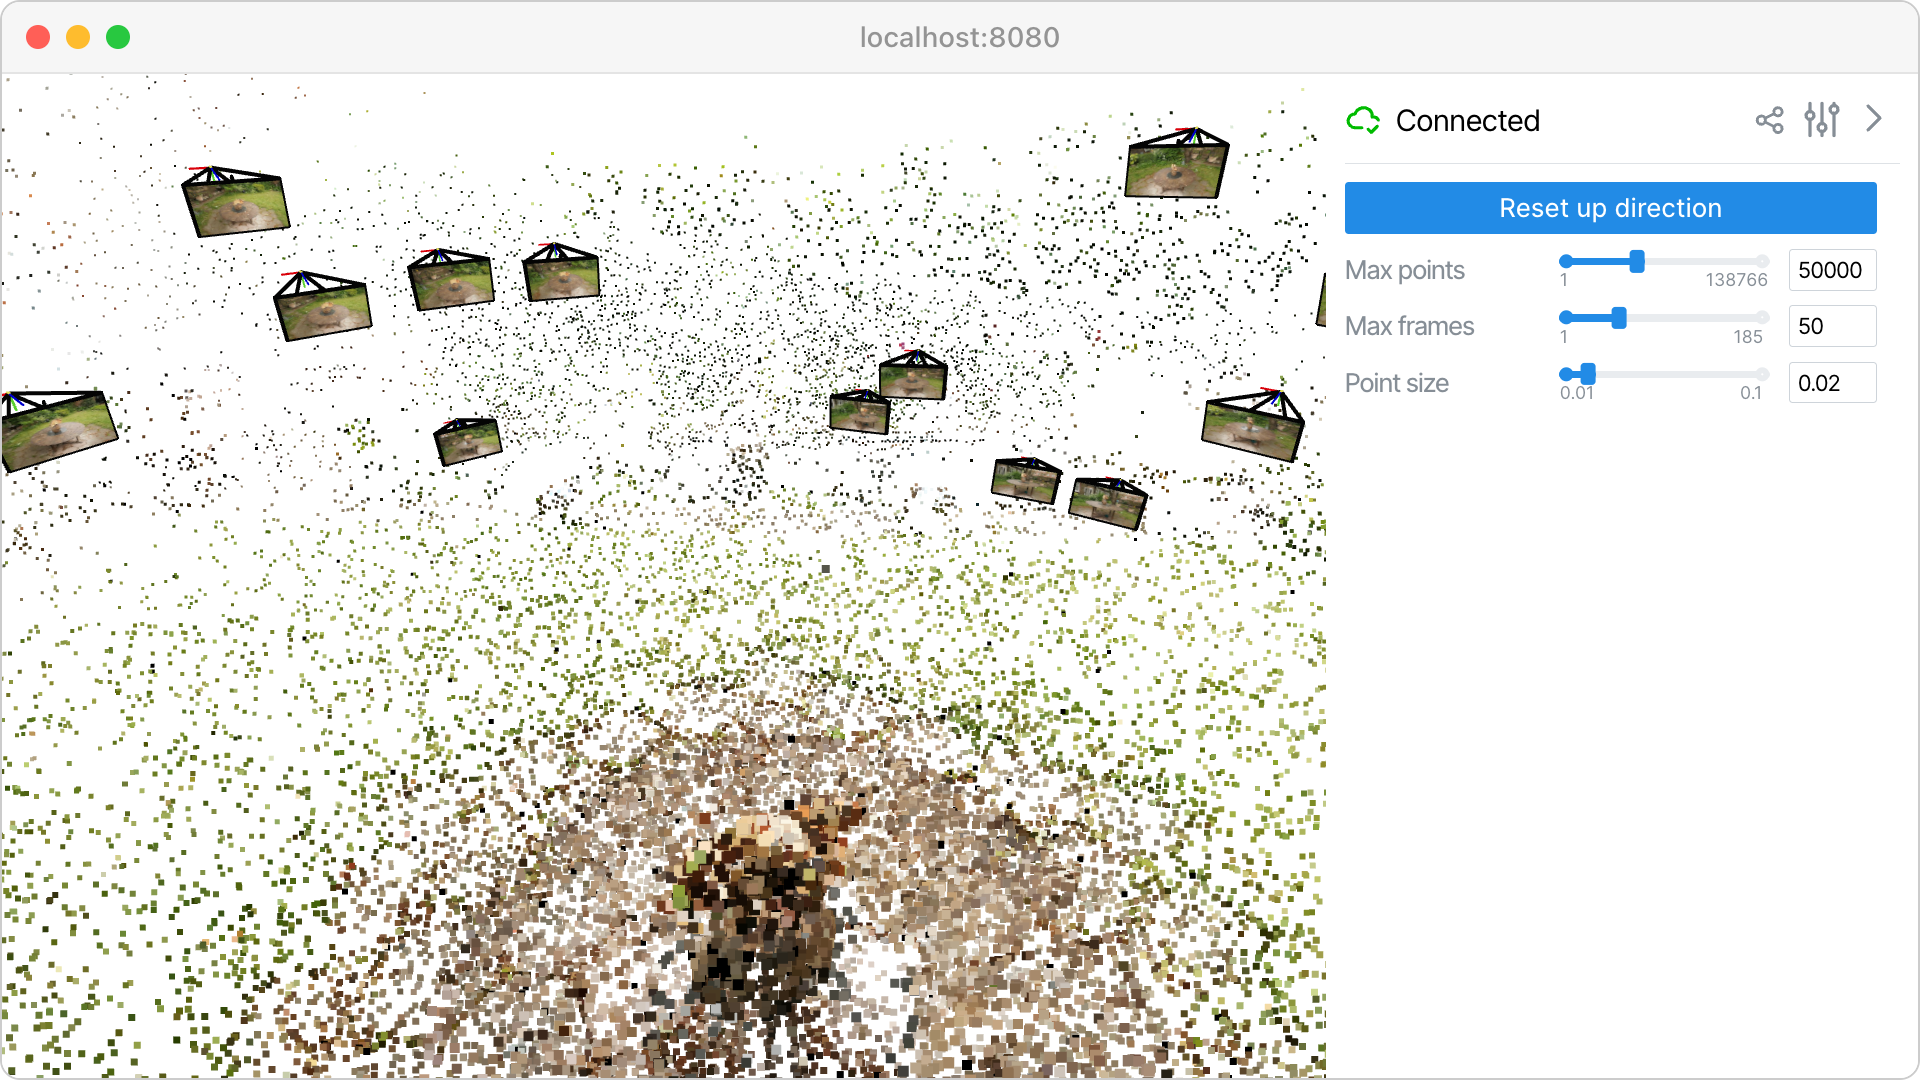Click the 138766 maximum points value
This screenshot has width=1920, height=1080.
1736,280
